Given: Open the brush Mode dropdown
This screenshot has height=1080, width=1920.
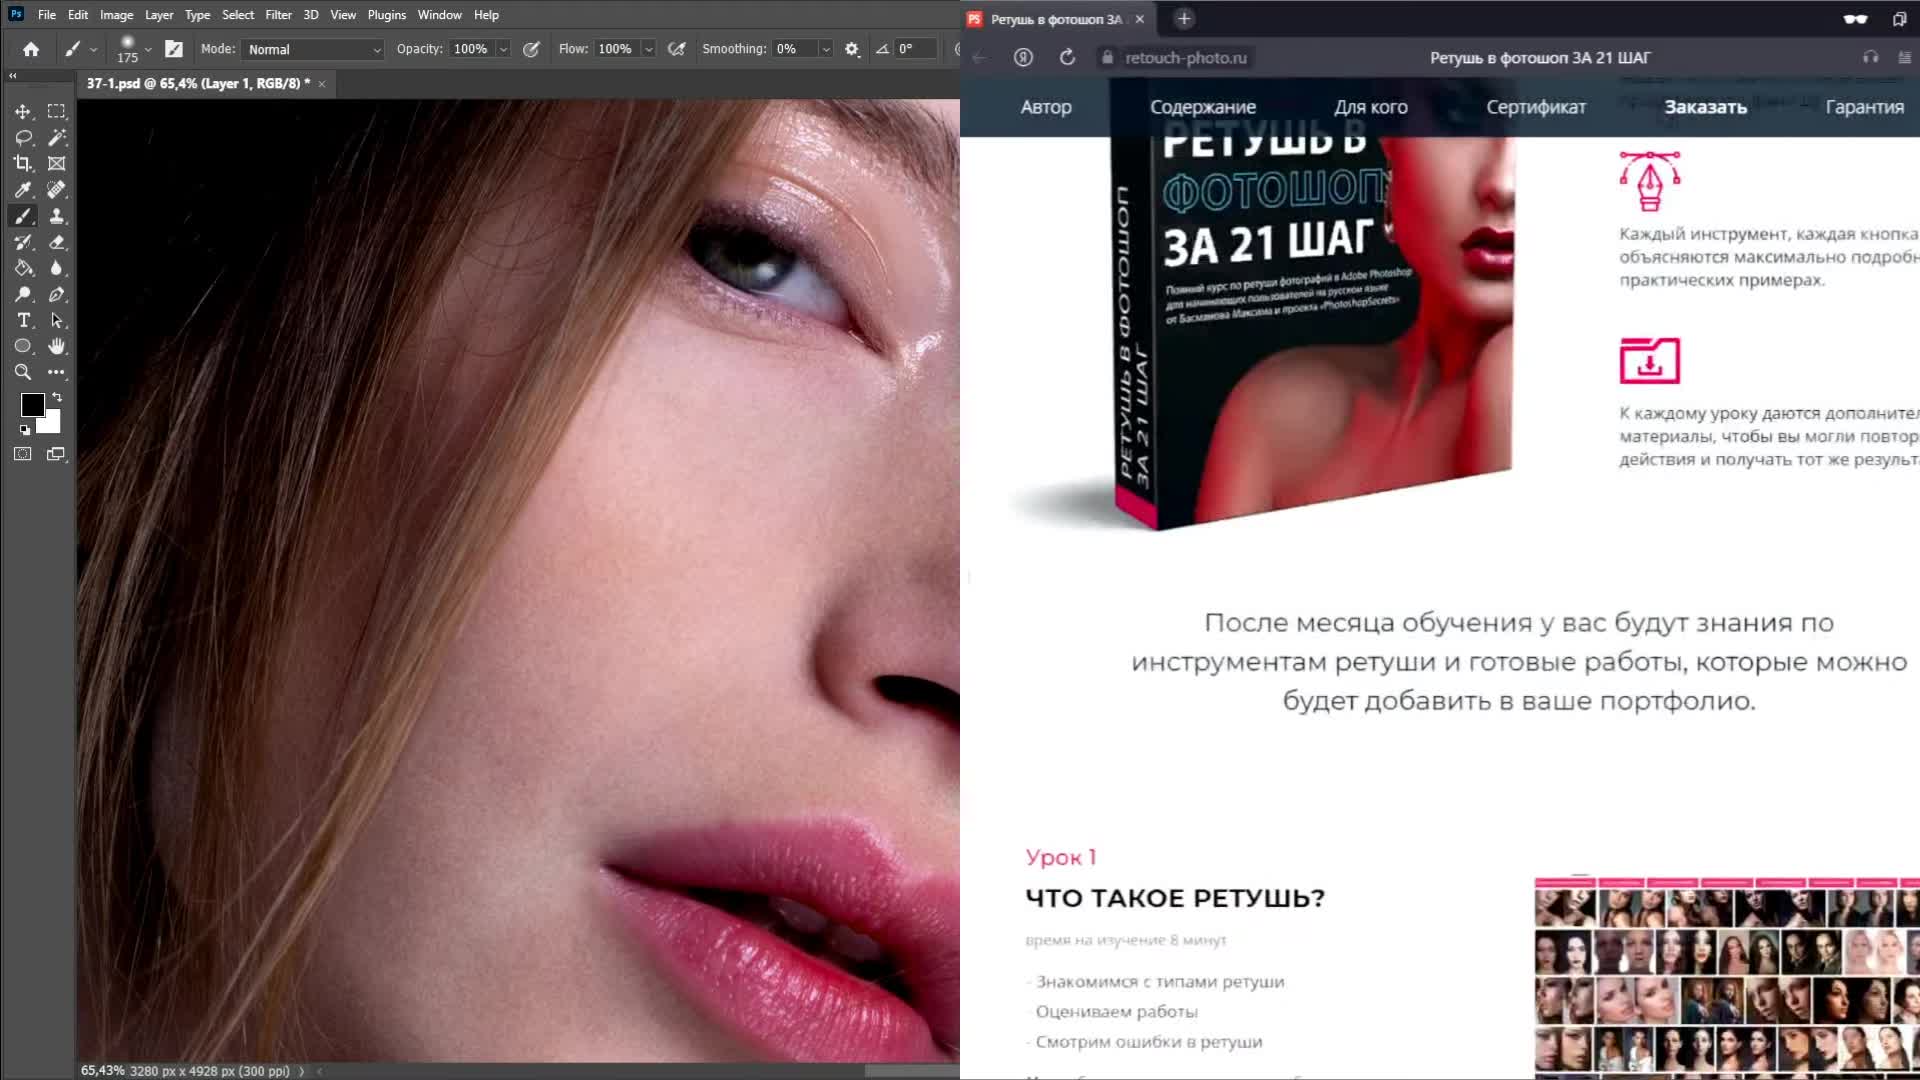Looking at the screenshot, I should coord(314,49).
